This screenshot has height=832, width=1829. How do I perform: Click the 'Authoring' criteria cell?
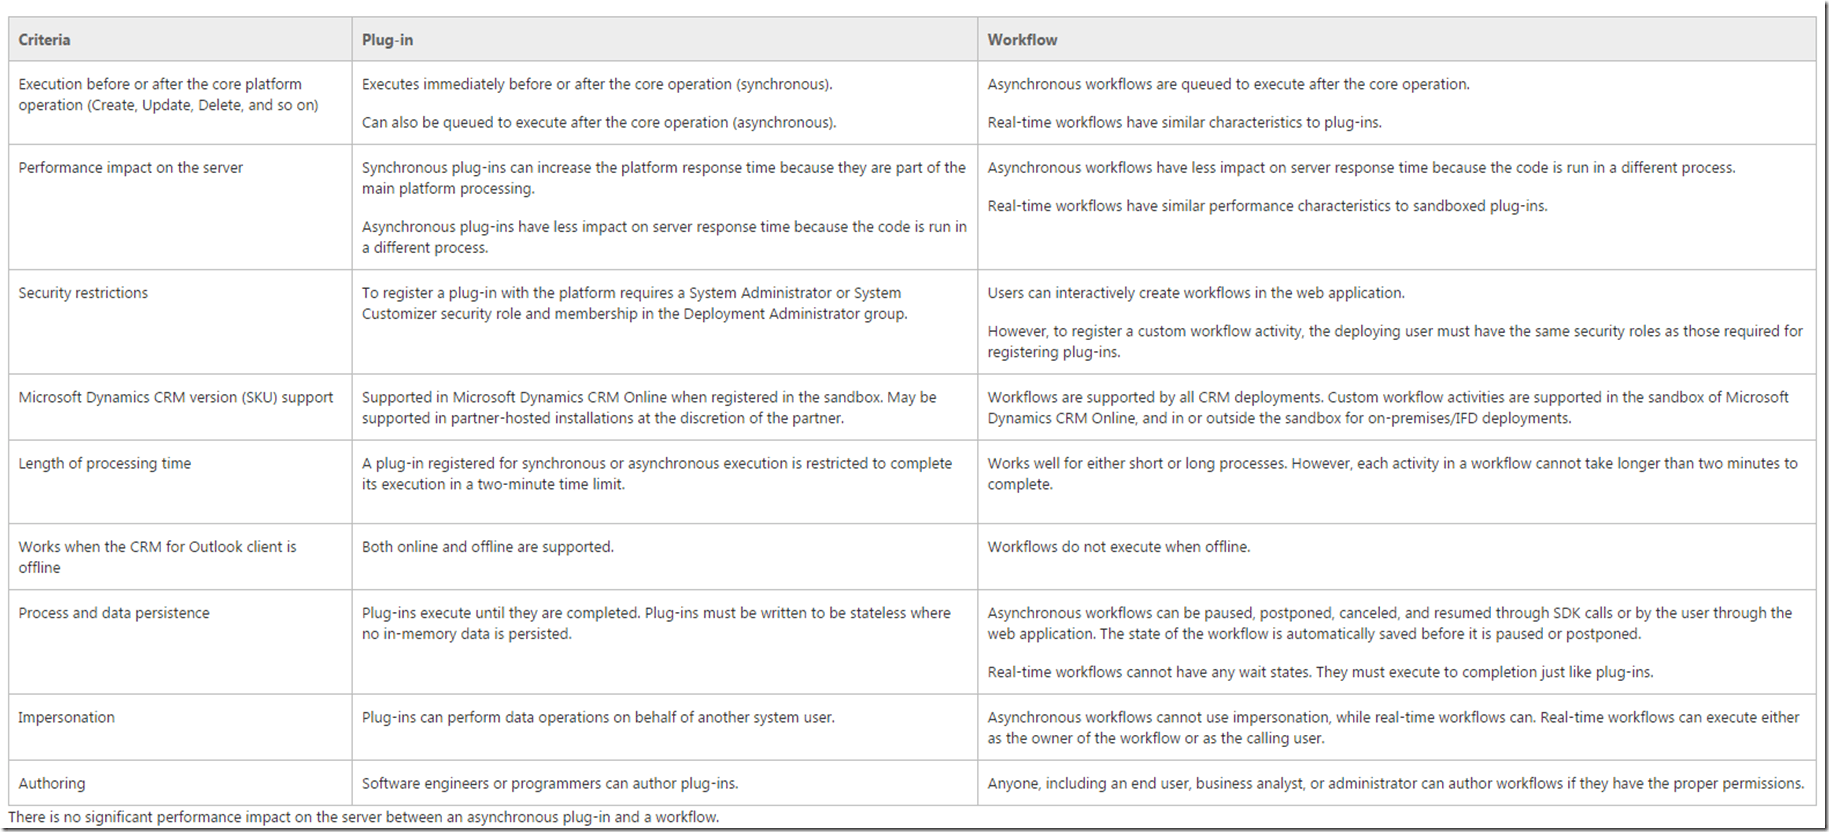pos(52,783)
